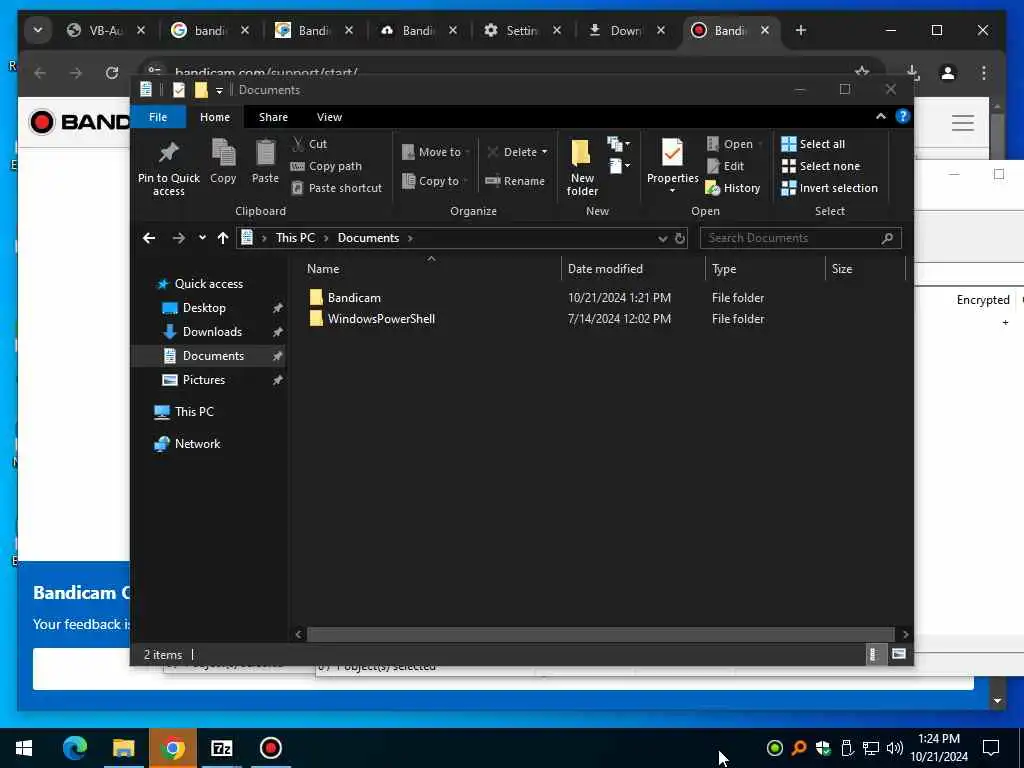This screenshot has height=768, width=1024.
Task: Click Pin to Quick access icon
Action: click(x=168, y=168)
